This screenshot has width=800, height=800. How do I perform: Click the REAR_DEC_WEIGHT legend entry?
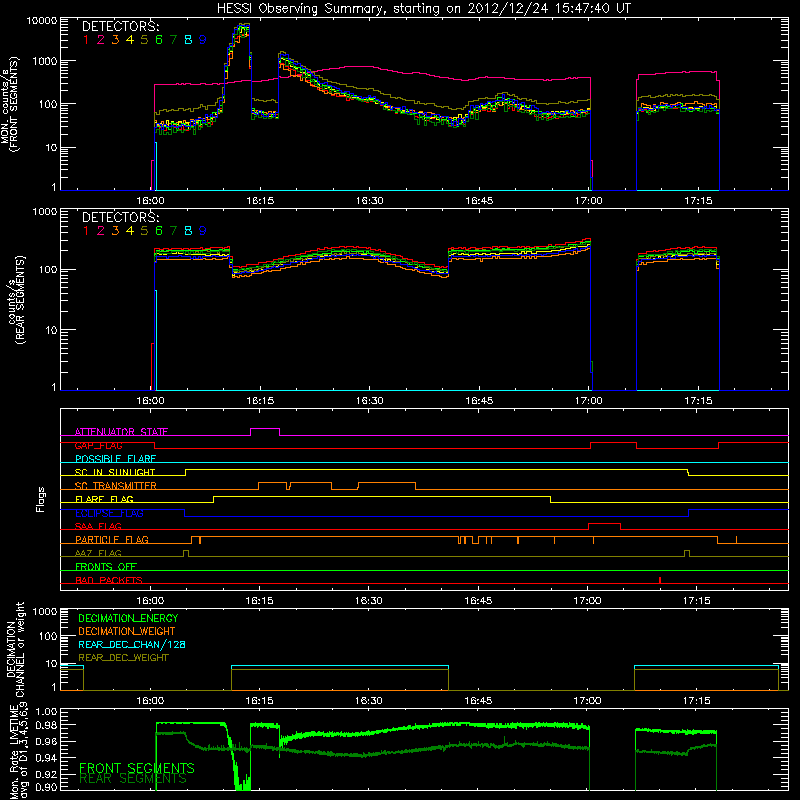click(x=123, y=658)
